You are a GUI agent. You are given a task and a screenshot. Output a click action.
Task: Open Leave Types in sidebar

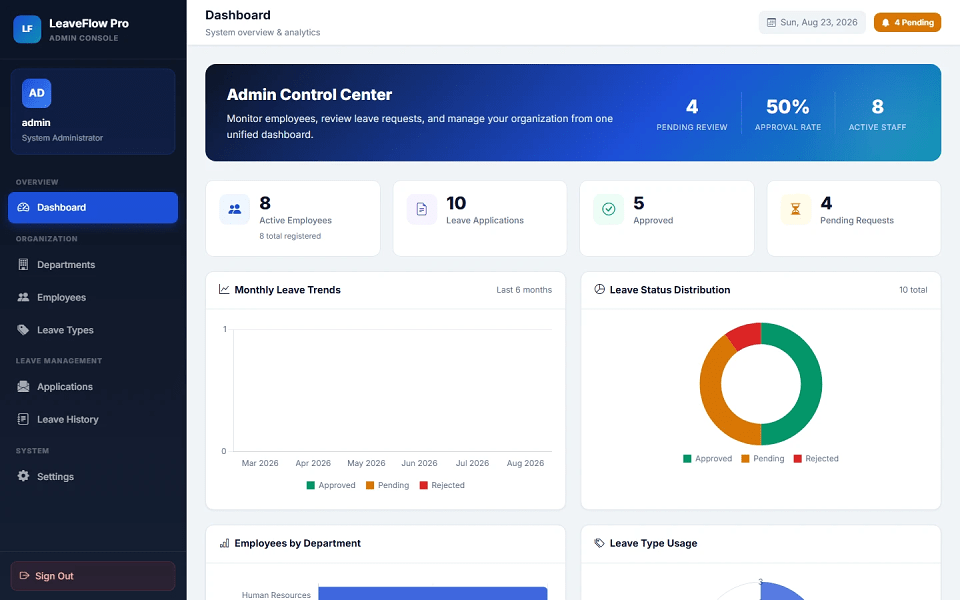(93, 329)
